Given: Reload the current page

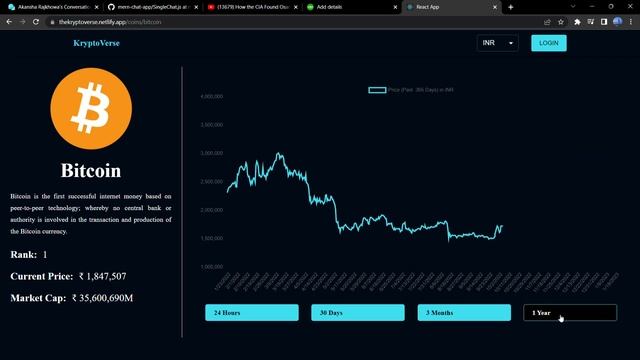Looking at the screenshot, I should coord(36,22).
